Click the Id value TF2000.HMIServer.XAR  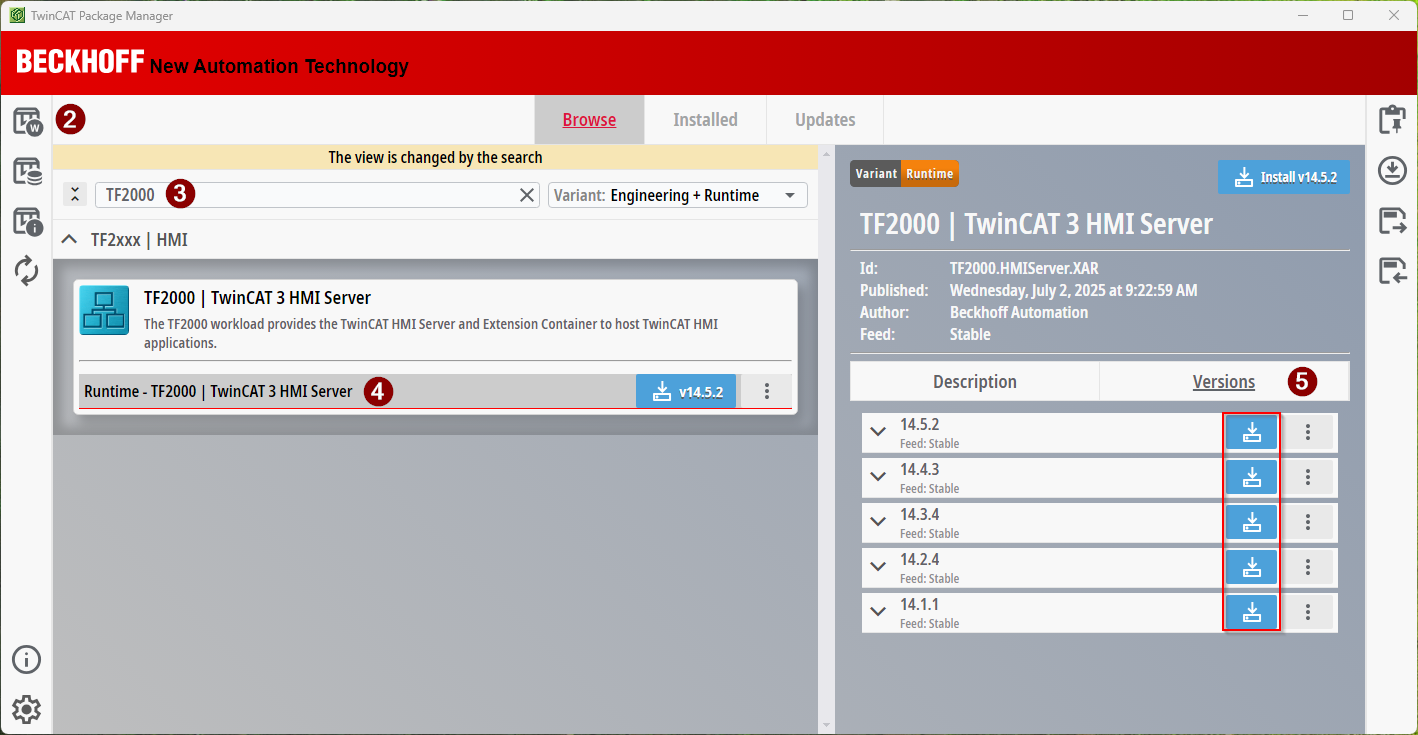tap(1024, 269)
